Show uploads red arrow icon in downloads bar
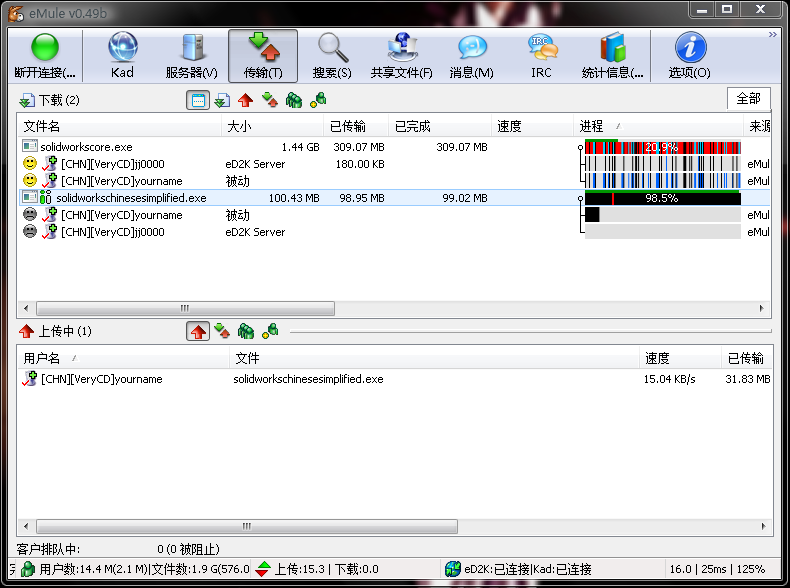Screen dimensions: 790x588 (x=245, y=100)
